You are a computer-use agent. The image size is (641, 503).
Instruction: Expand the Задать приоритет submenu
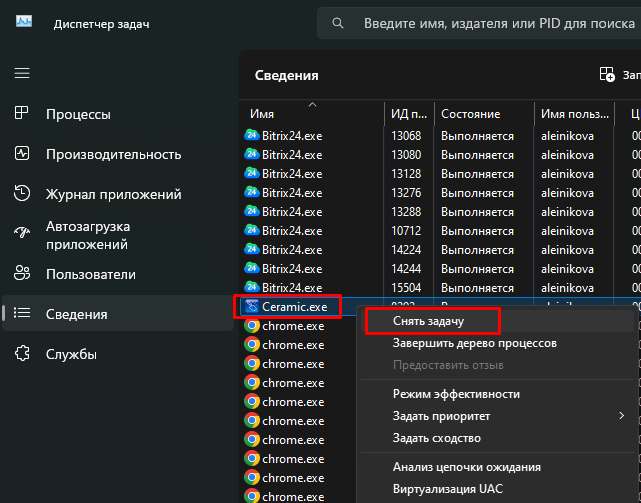tap(621, 415)
